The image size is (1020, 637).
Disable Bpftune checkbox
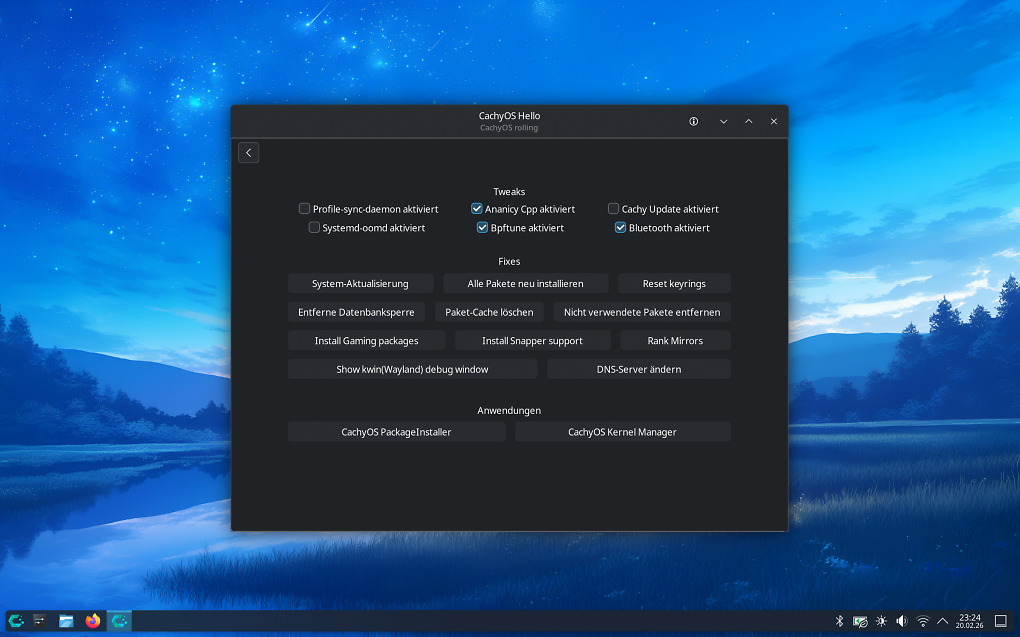pos(482,228)
